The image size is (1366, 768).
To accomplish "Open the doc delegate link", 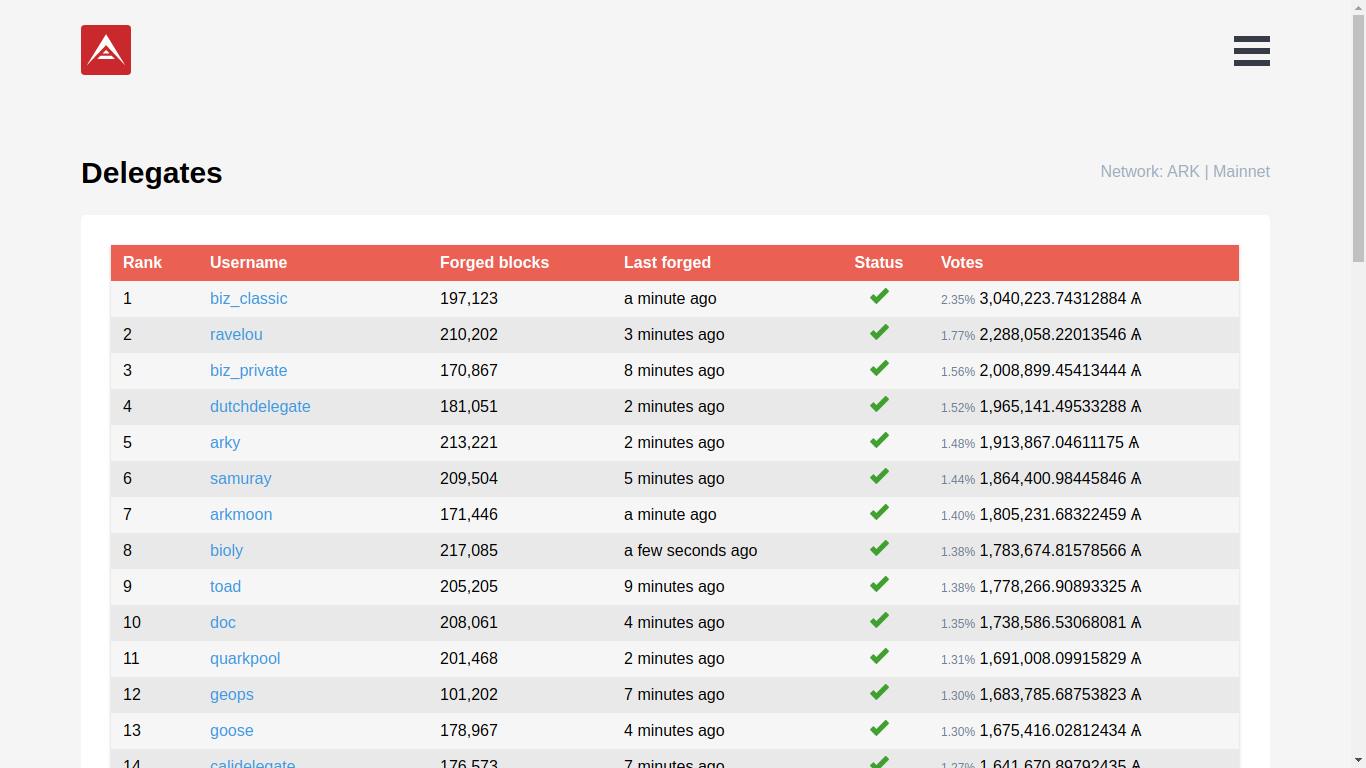I will 223,623.
